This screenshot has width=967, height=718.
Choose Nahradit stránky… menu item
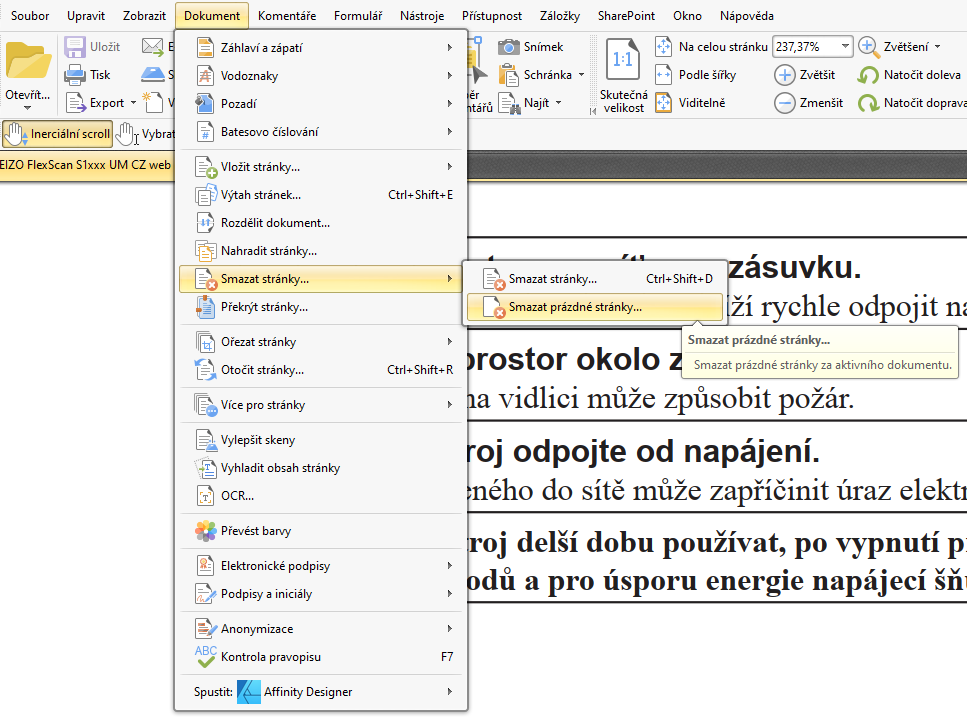[321, 251]
